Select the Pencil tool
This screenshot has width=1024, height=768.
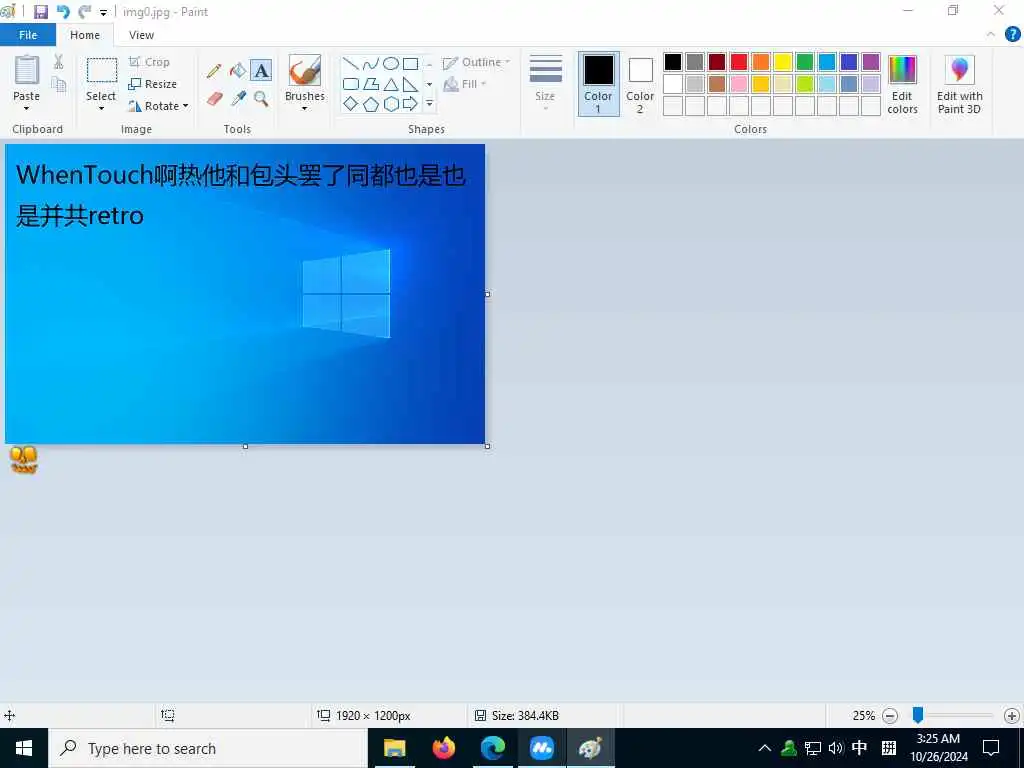click(214, 71)
